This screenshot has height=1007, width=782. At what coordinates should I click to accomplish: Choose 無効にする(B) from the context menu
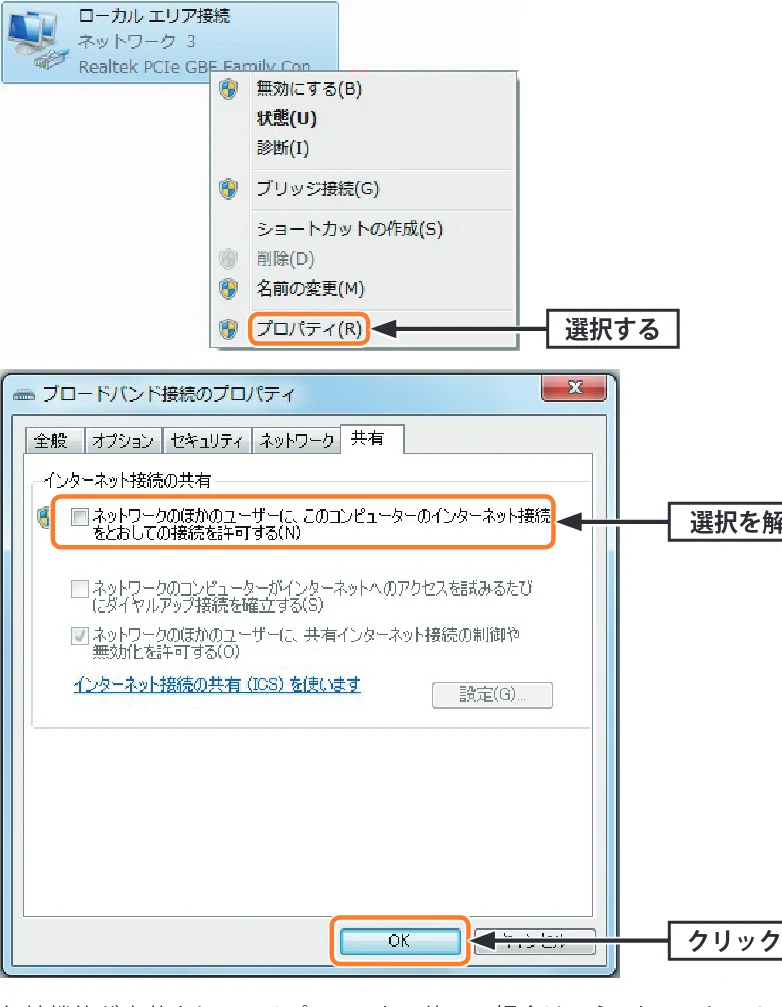tap(309, 89)
